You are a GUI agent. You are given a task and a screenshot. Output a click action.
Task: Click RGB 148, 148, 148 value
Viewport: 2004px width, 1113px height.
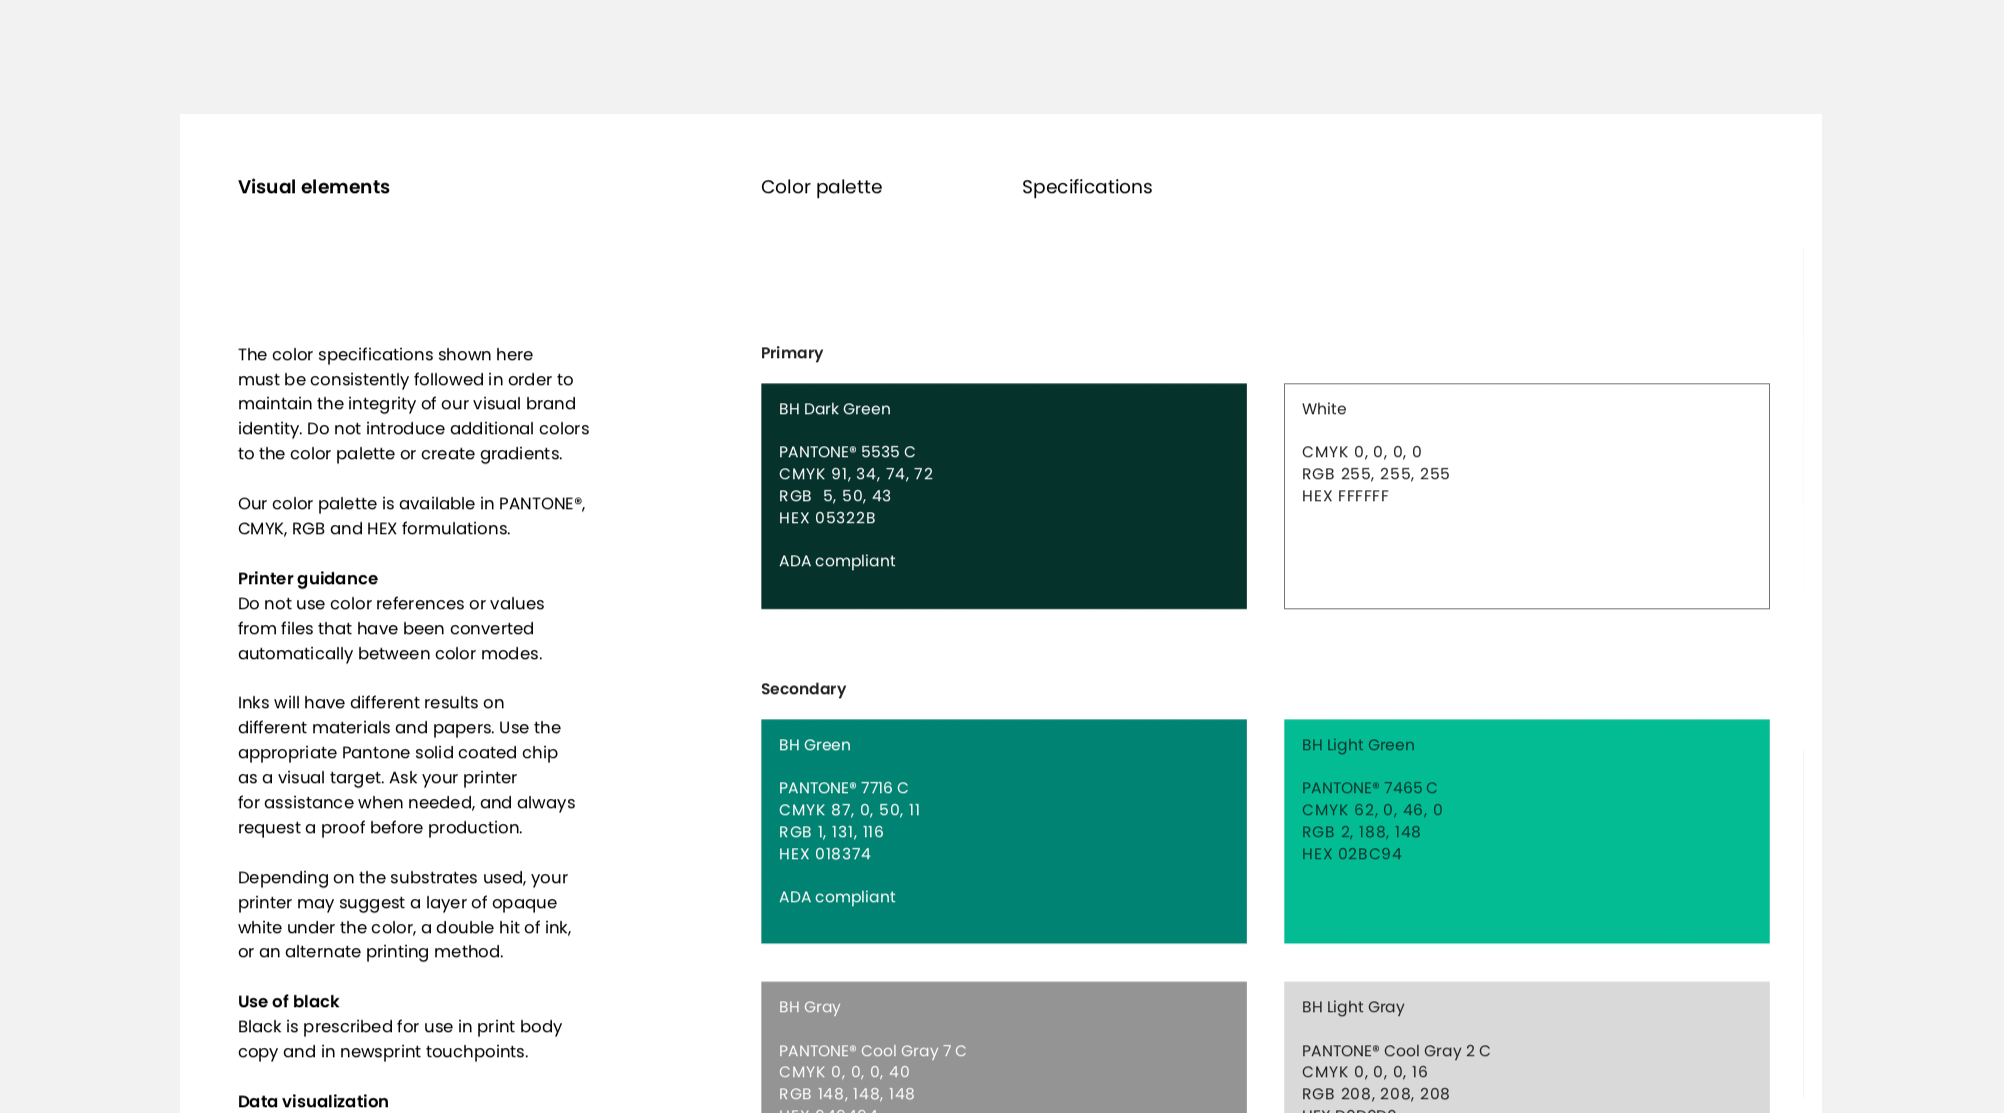[x=847, y=1094]
